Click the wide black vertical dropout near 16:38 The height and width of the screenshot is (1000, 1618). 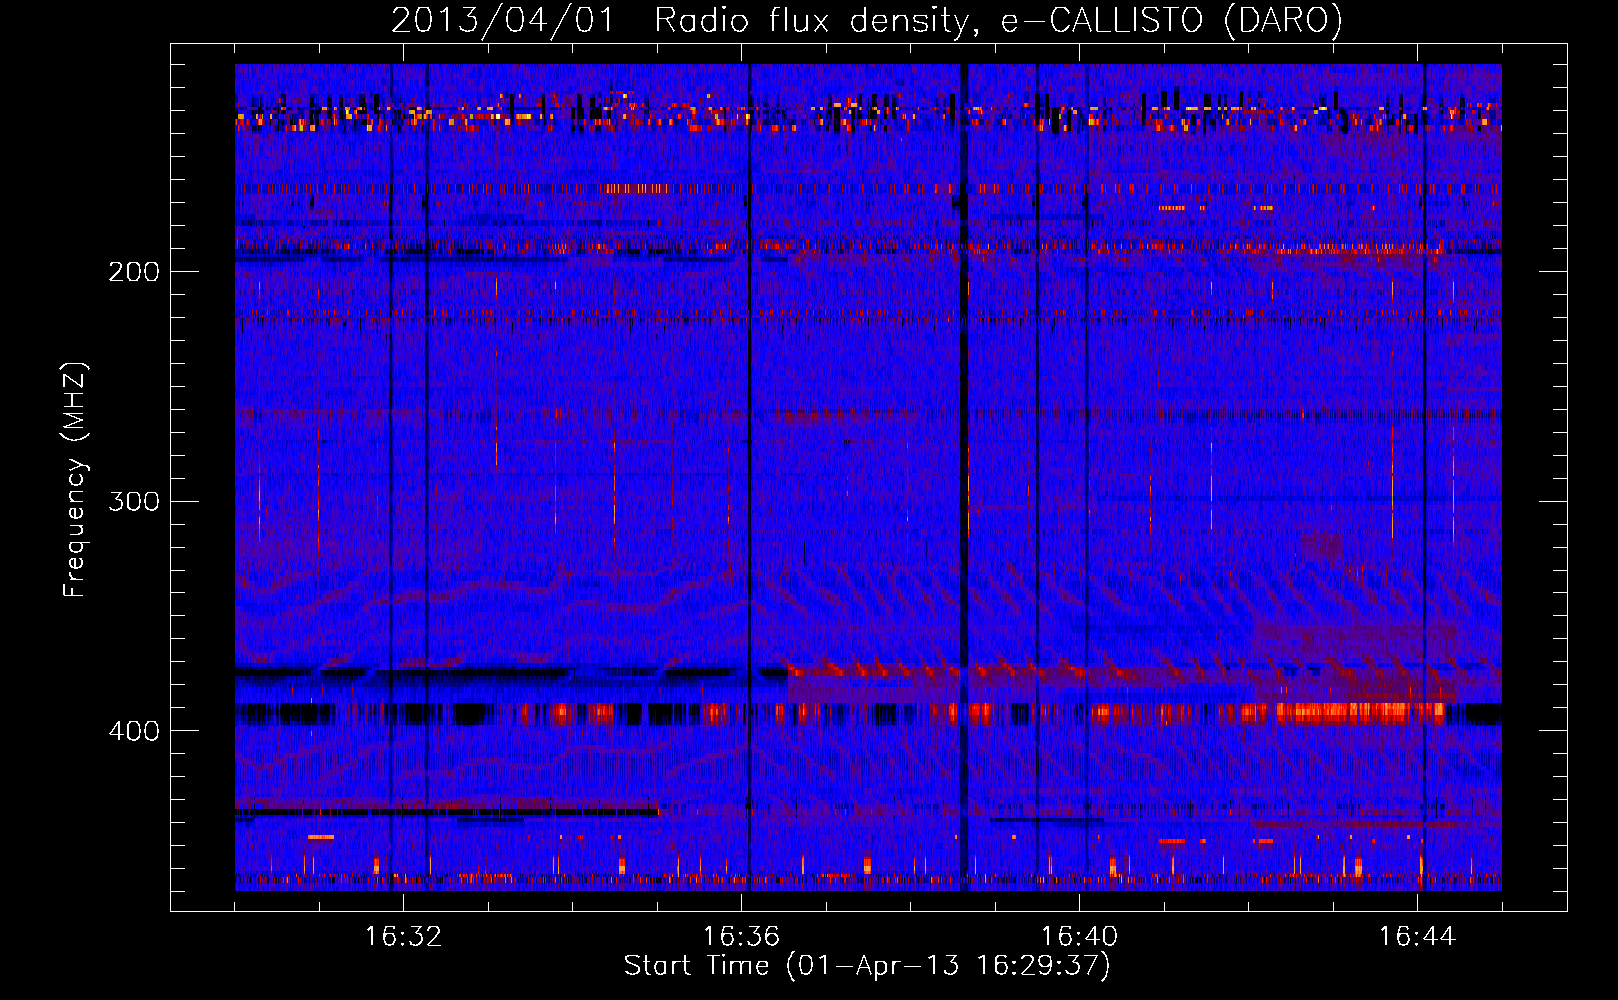[964, 477]
